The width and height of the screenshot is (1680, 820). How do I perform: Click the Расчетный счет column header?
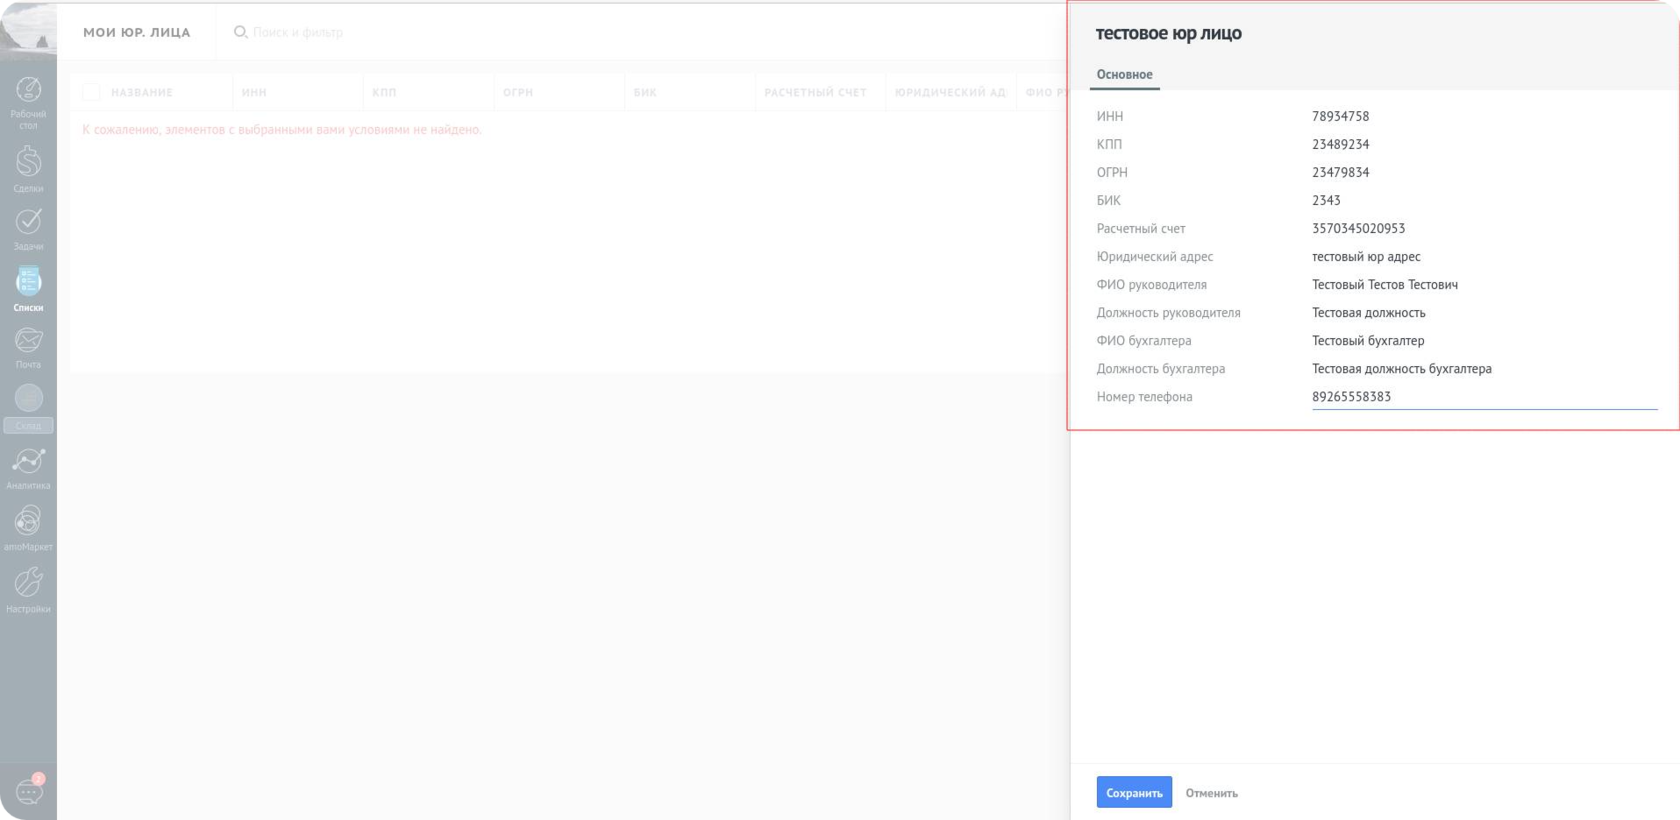point(815,92)
